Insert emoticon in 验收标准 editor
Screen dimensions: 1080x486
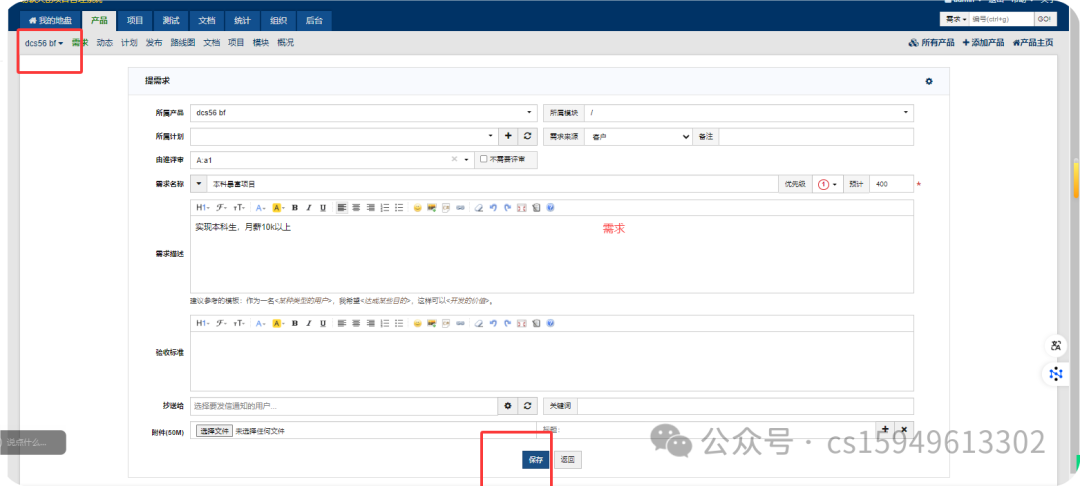(x=417, y=323)
